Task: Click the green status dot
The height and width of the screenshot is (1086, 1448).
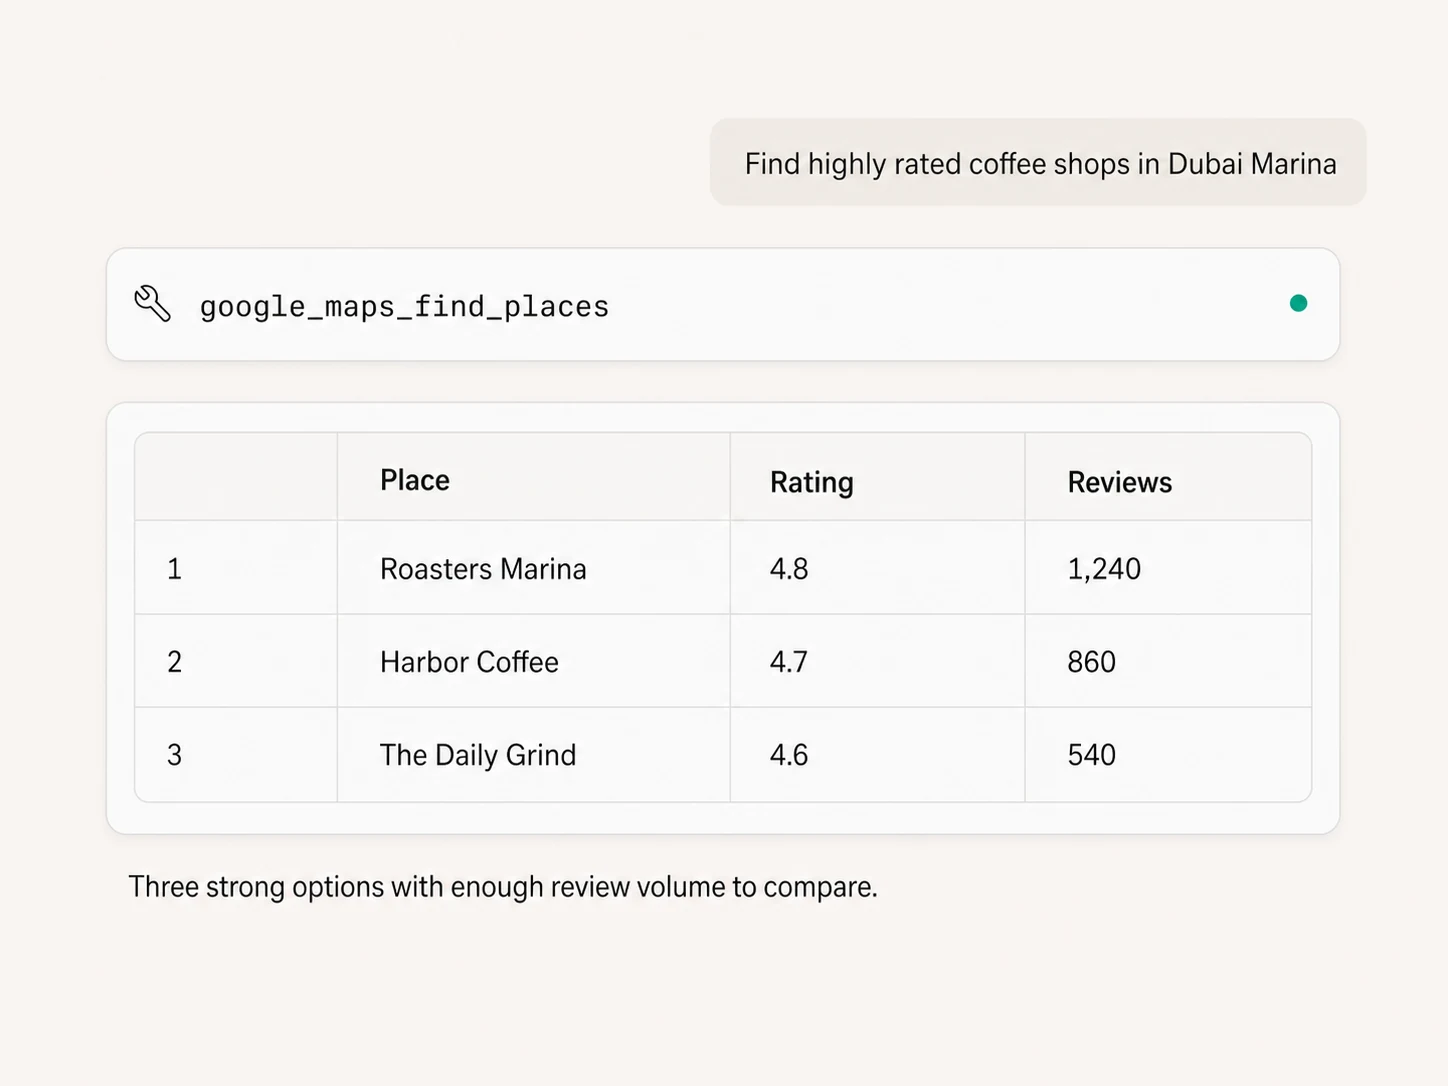Action: tap(1298, 303)
